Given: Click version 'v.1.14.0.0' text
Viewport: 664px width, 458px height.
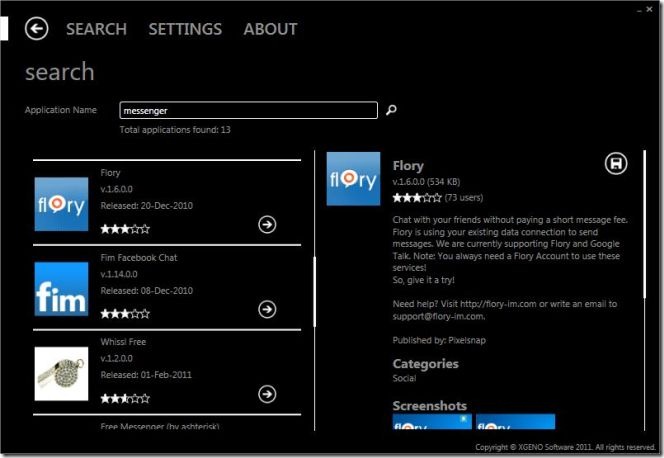Looking at the screenshot, I should [119, 274].
